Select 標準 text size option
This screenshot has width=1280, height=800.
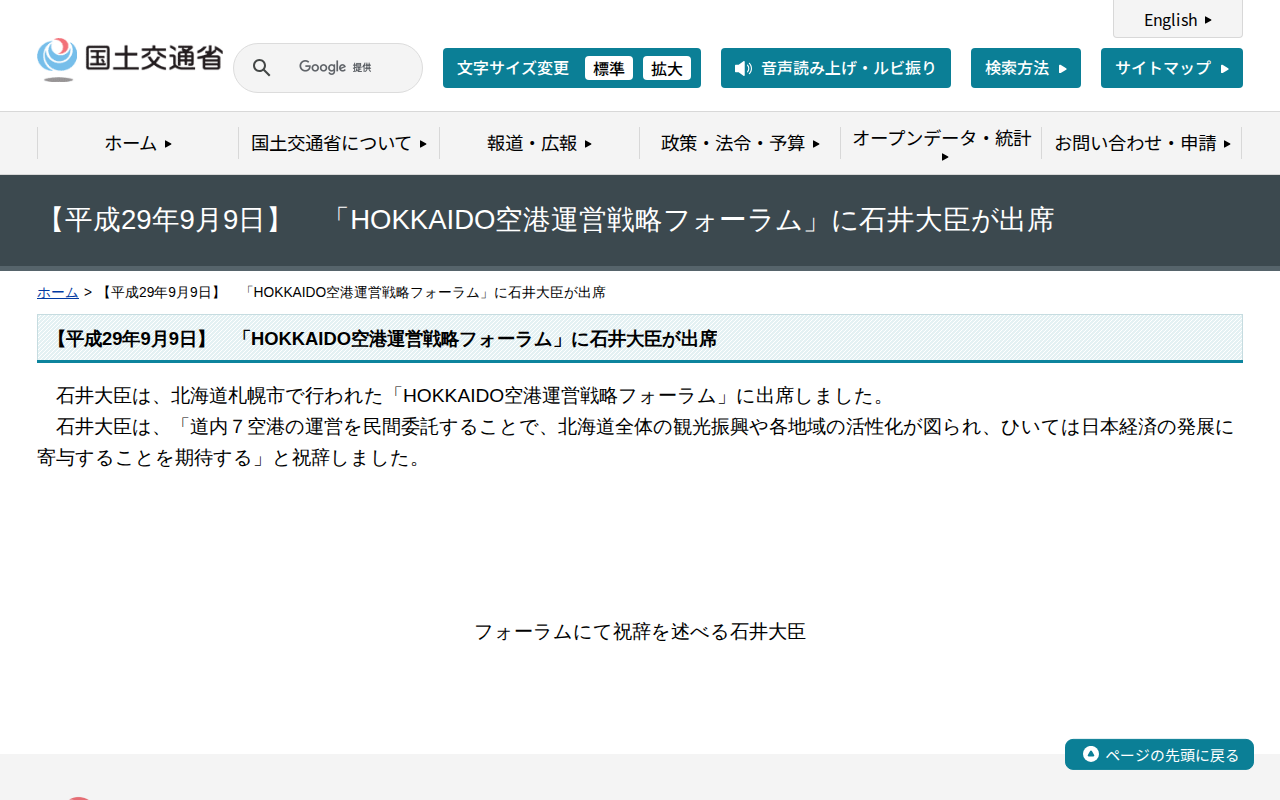[608, 68]
